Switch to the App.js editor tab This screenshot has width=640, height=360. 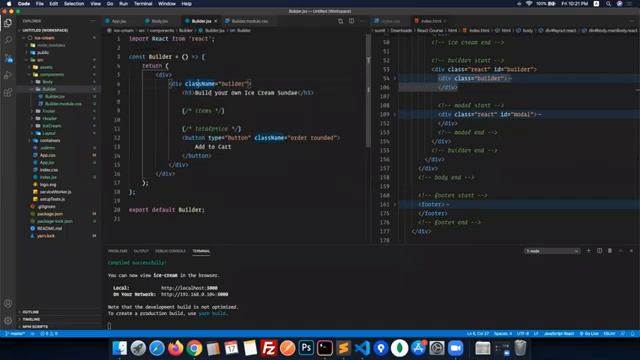(119, 21)
